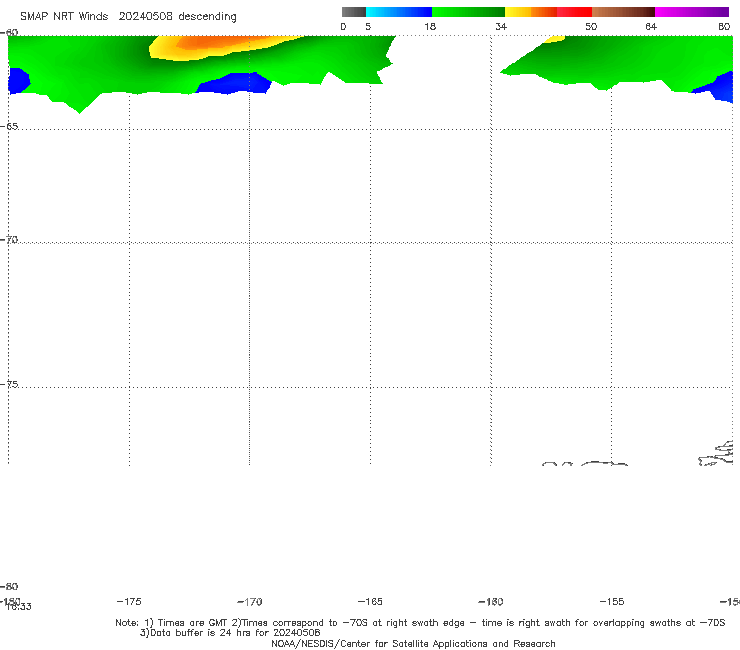
Task: Click the longitude label -165
Action: (x=370, y=602)
